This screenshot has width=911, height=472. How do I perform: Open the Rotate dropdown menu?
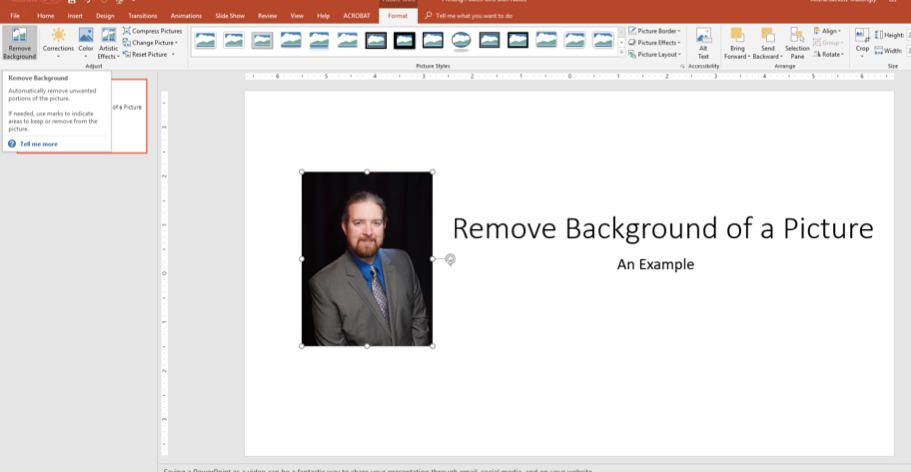click(x=828, y=54)
